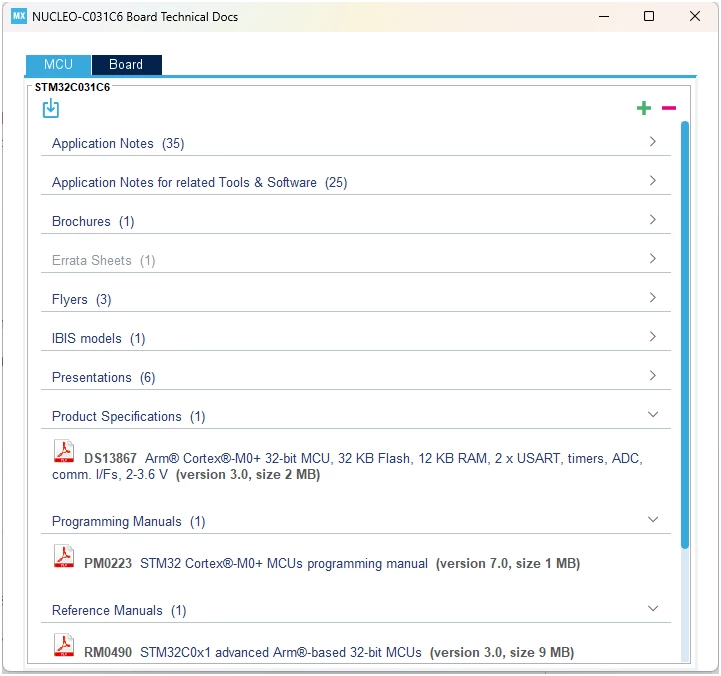
Task: Open the DS13867 datasheet PDF icon
Action: coord(64,451)
